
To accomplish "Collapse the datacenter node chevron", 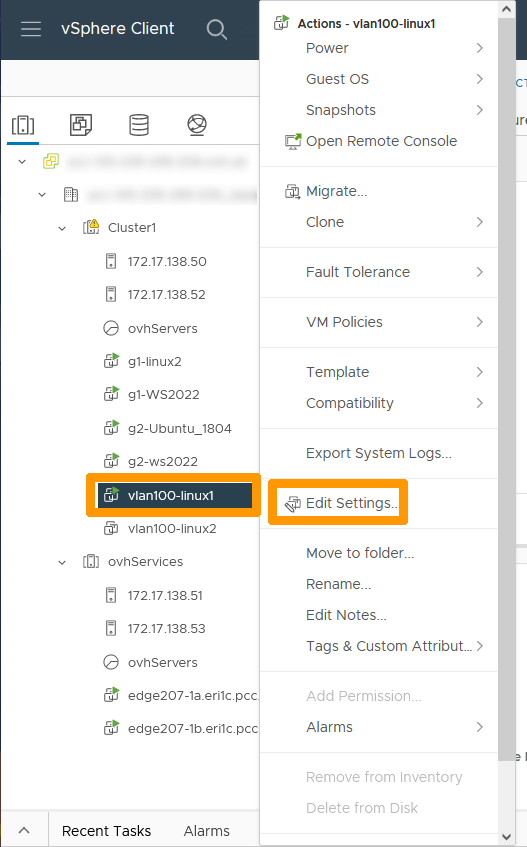I will pyautogui.click(x=42, y=194).
